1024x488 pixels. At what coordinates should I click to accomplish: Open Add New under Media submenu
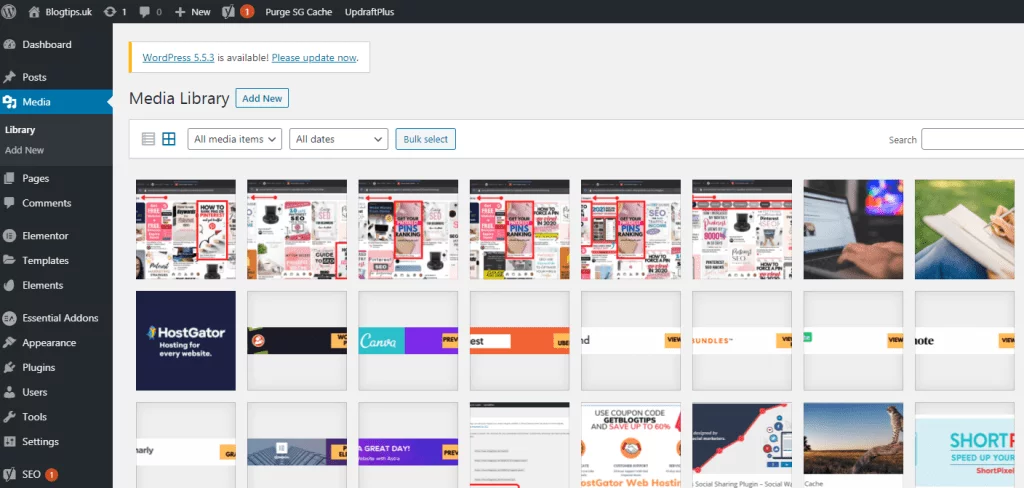(25, 150)
